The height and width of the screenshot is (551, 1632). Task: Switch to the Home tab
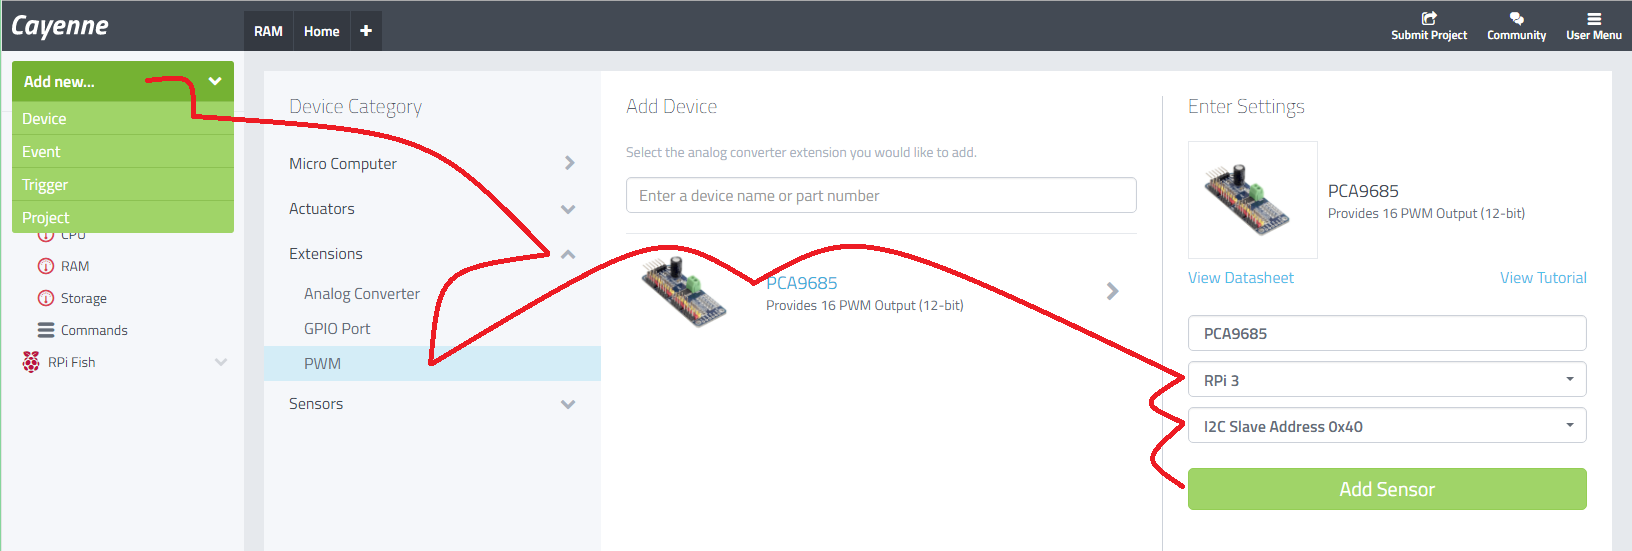pos(322,31)
